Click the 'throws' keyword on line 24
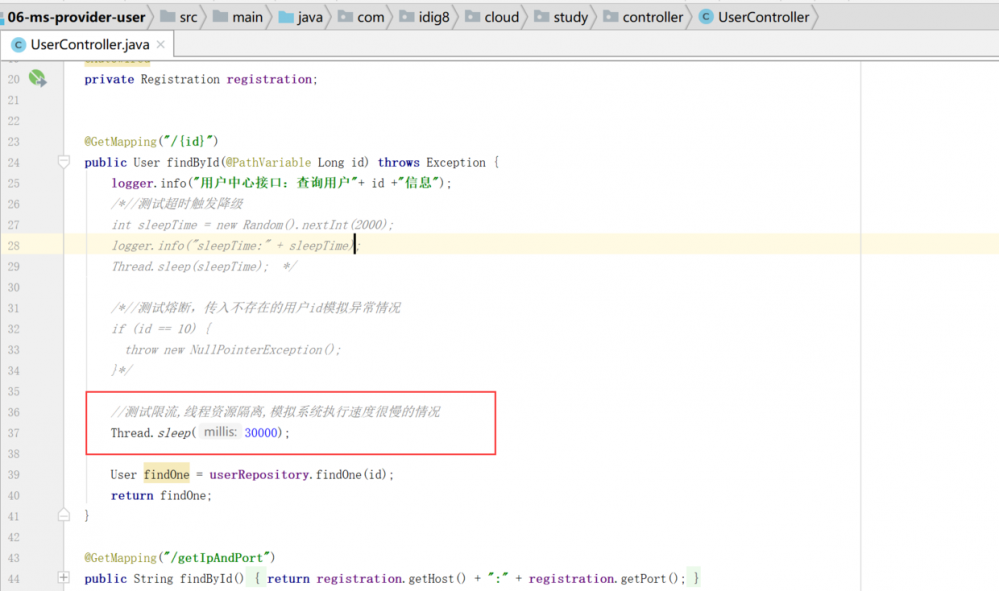Viewport: 999px width, 591px height. 398,162
